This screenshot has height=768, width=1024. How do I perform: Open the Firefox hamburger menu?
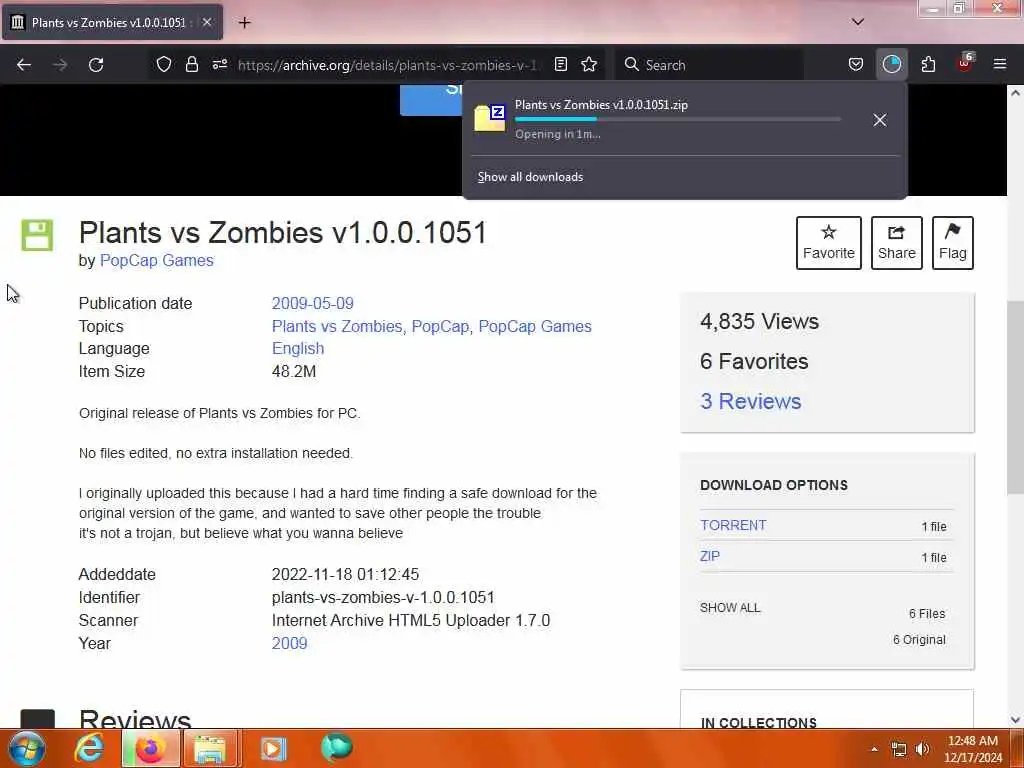pyautogui.click(x=999, y=64)
